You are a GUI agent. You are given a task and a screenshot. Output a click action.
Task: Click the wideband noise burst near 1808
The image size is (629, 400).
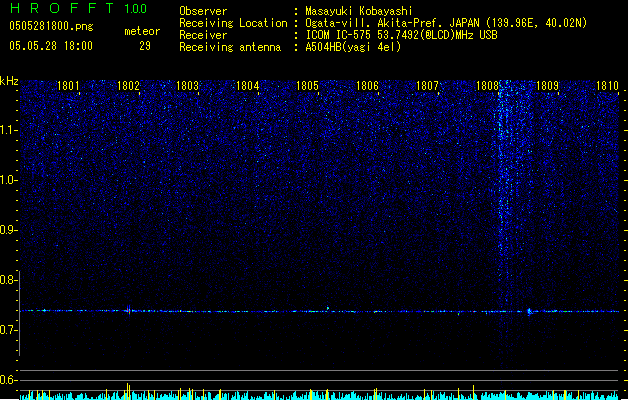(506, 193)
